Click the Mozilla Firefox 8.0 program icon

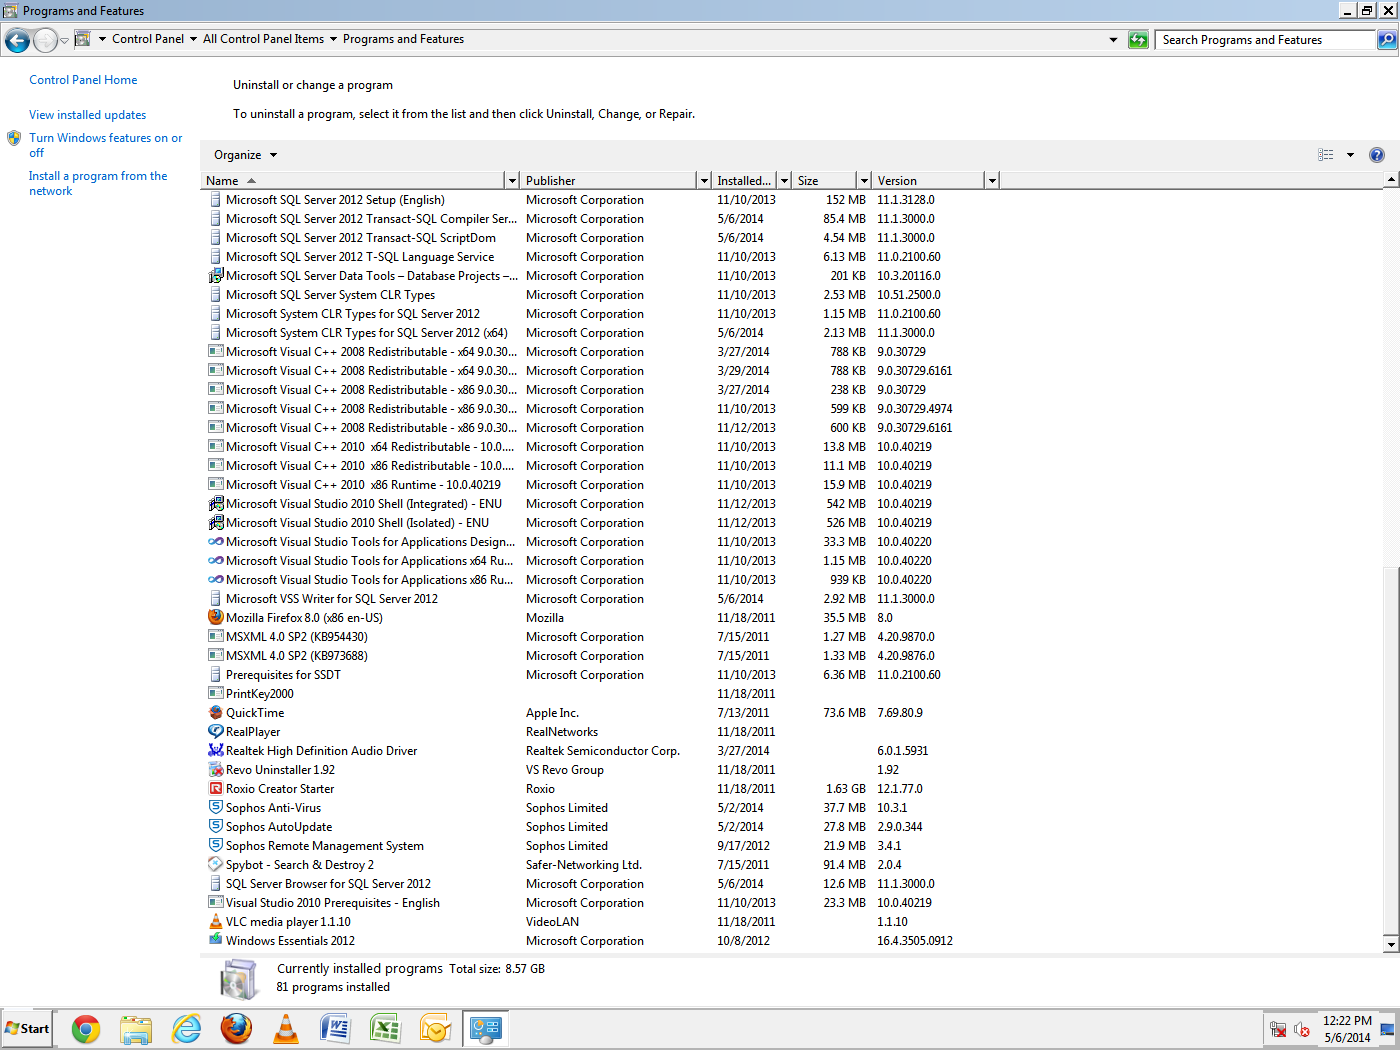click(215, 618)
